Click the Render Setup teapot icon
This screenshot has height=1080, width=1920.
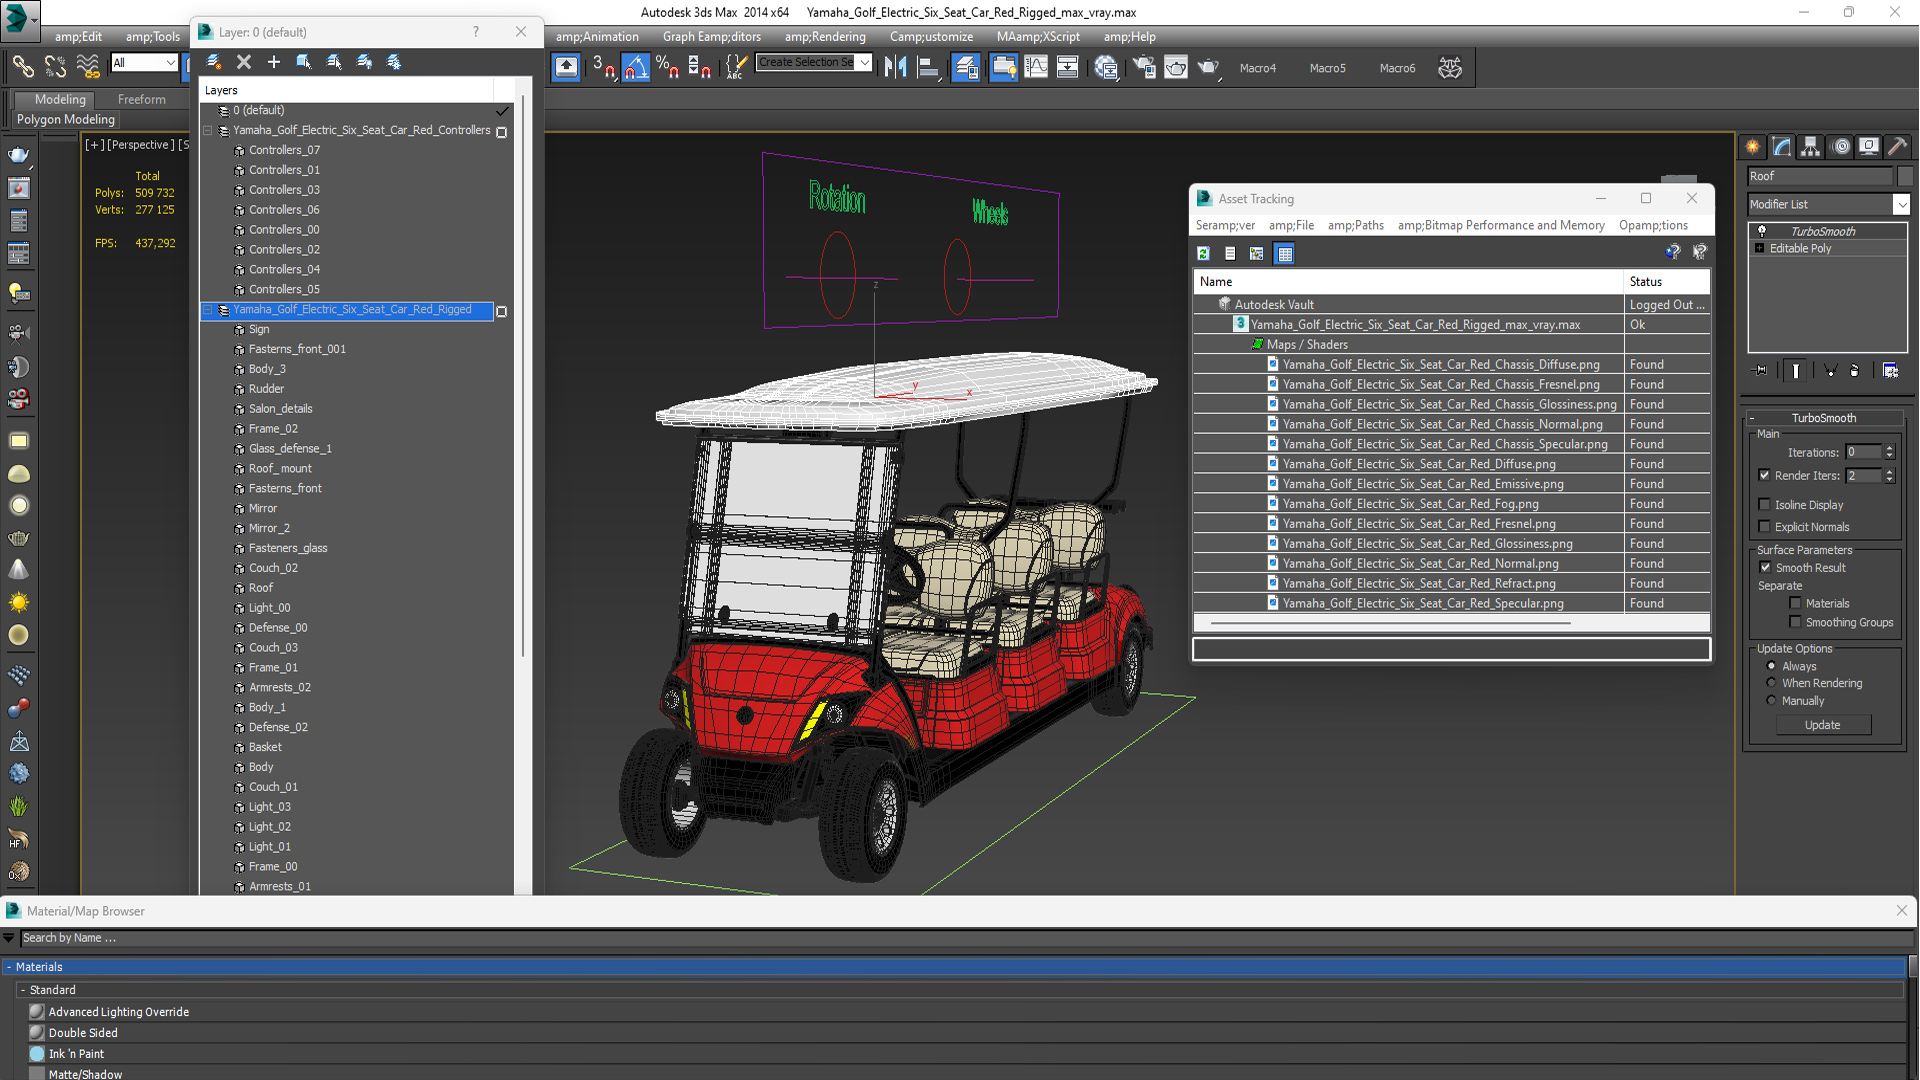1143,68
